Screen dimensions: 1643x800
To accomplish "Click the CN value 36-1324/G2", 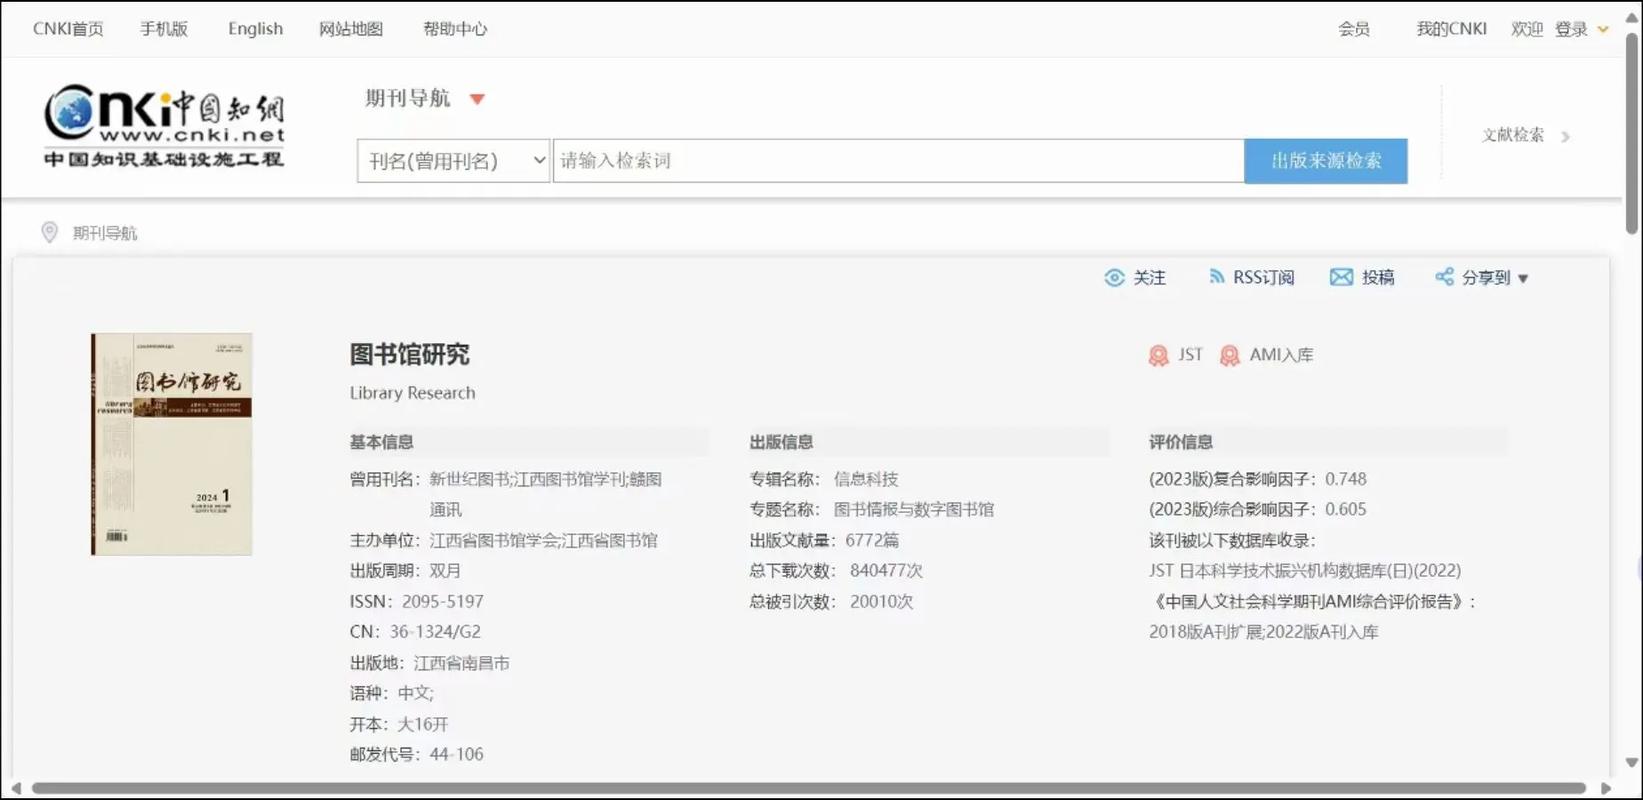I will [x=435, y=632].
